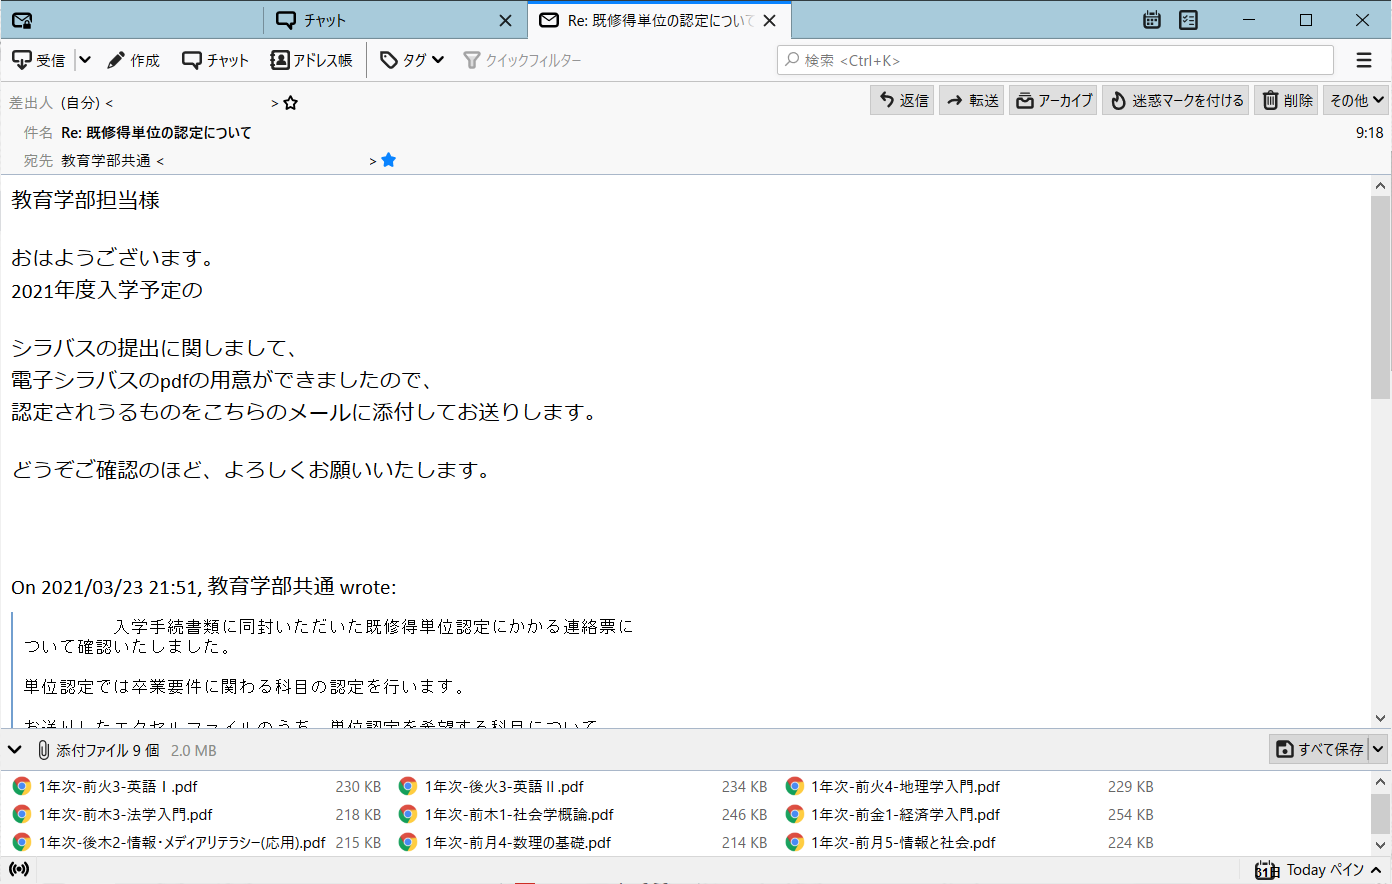Open the その他 more actions dropdown
Screen dimensions: 1392x884
[x=1356, y=101]
